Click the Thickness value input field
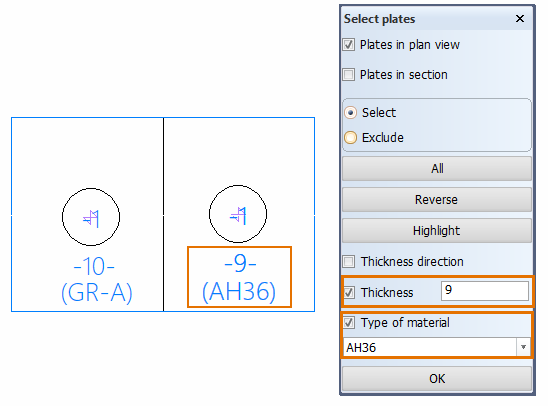 tap(485, 291)
